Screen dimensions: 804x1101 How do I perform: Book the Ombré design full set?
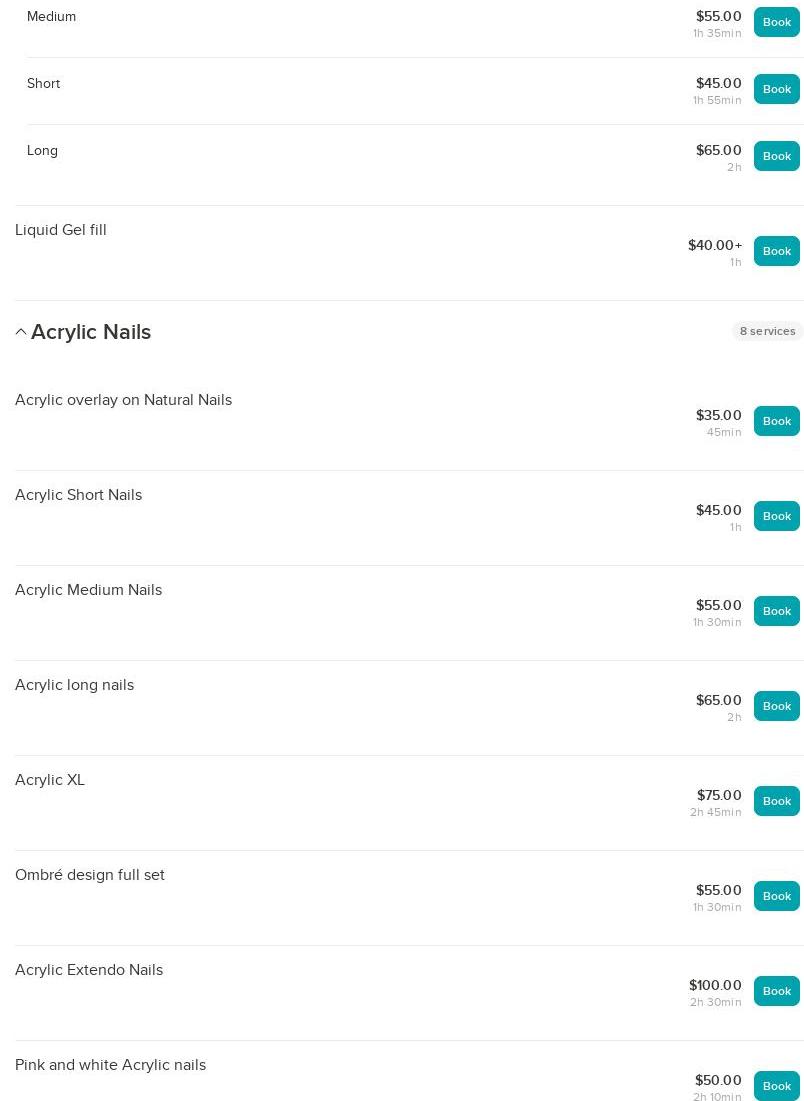tap(776, 896)
